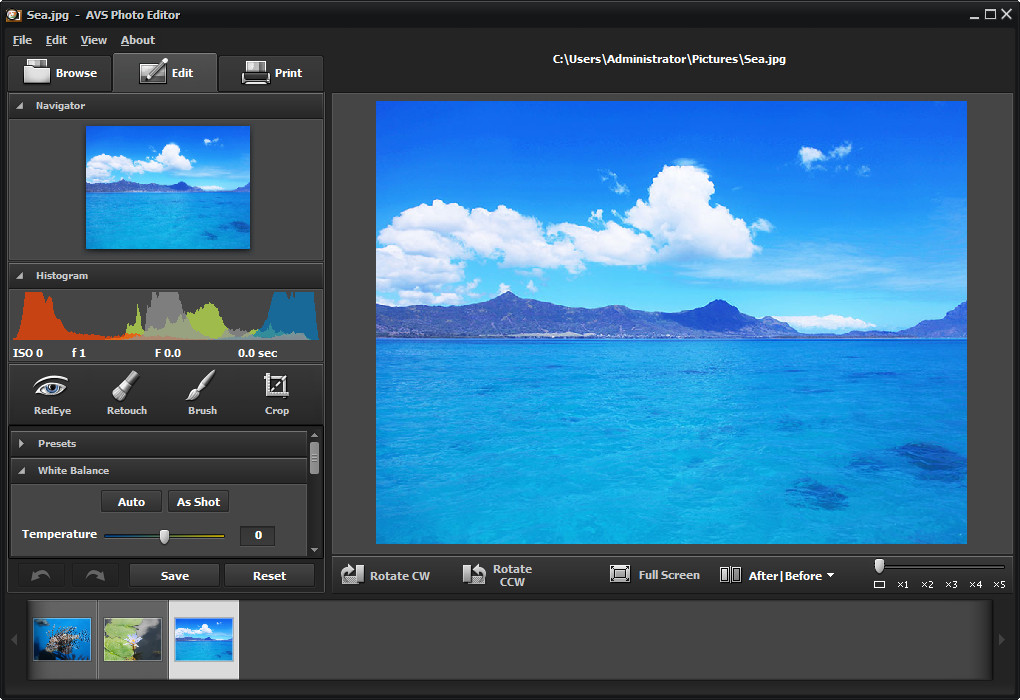Open the File menu
The width and height of the screenshot is (1020, 700).
click(x=22, y=40)
